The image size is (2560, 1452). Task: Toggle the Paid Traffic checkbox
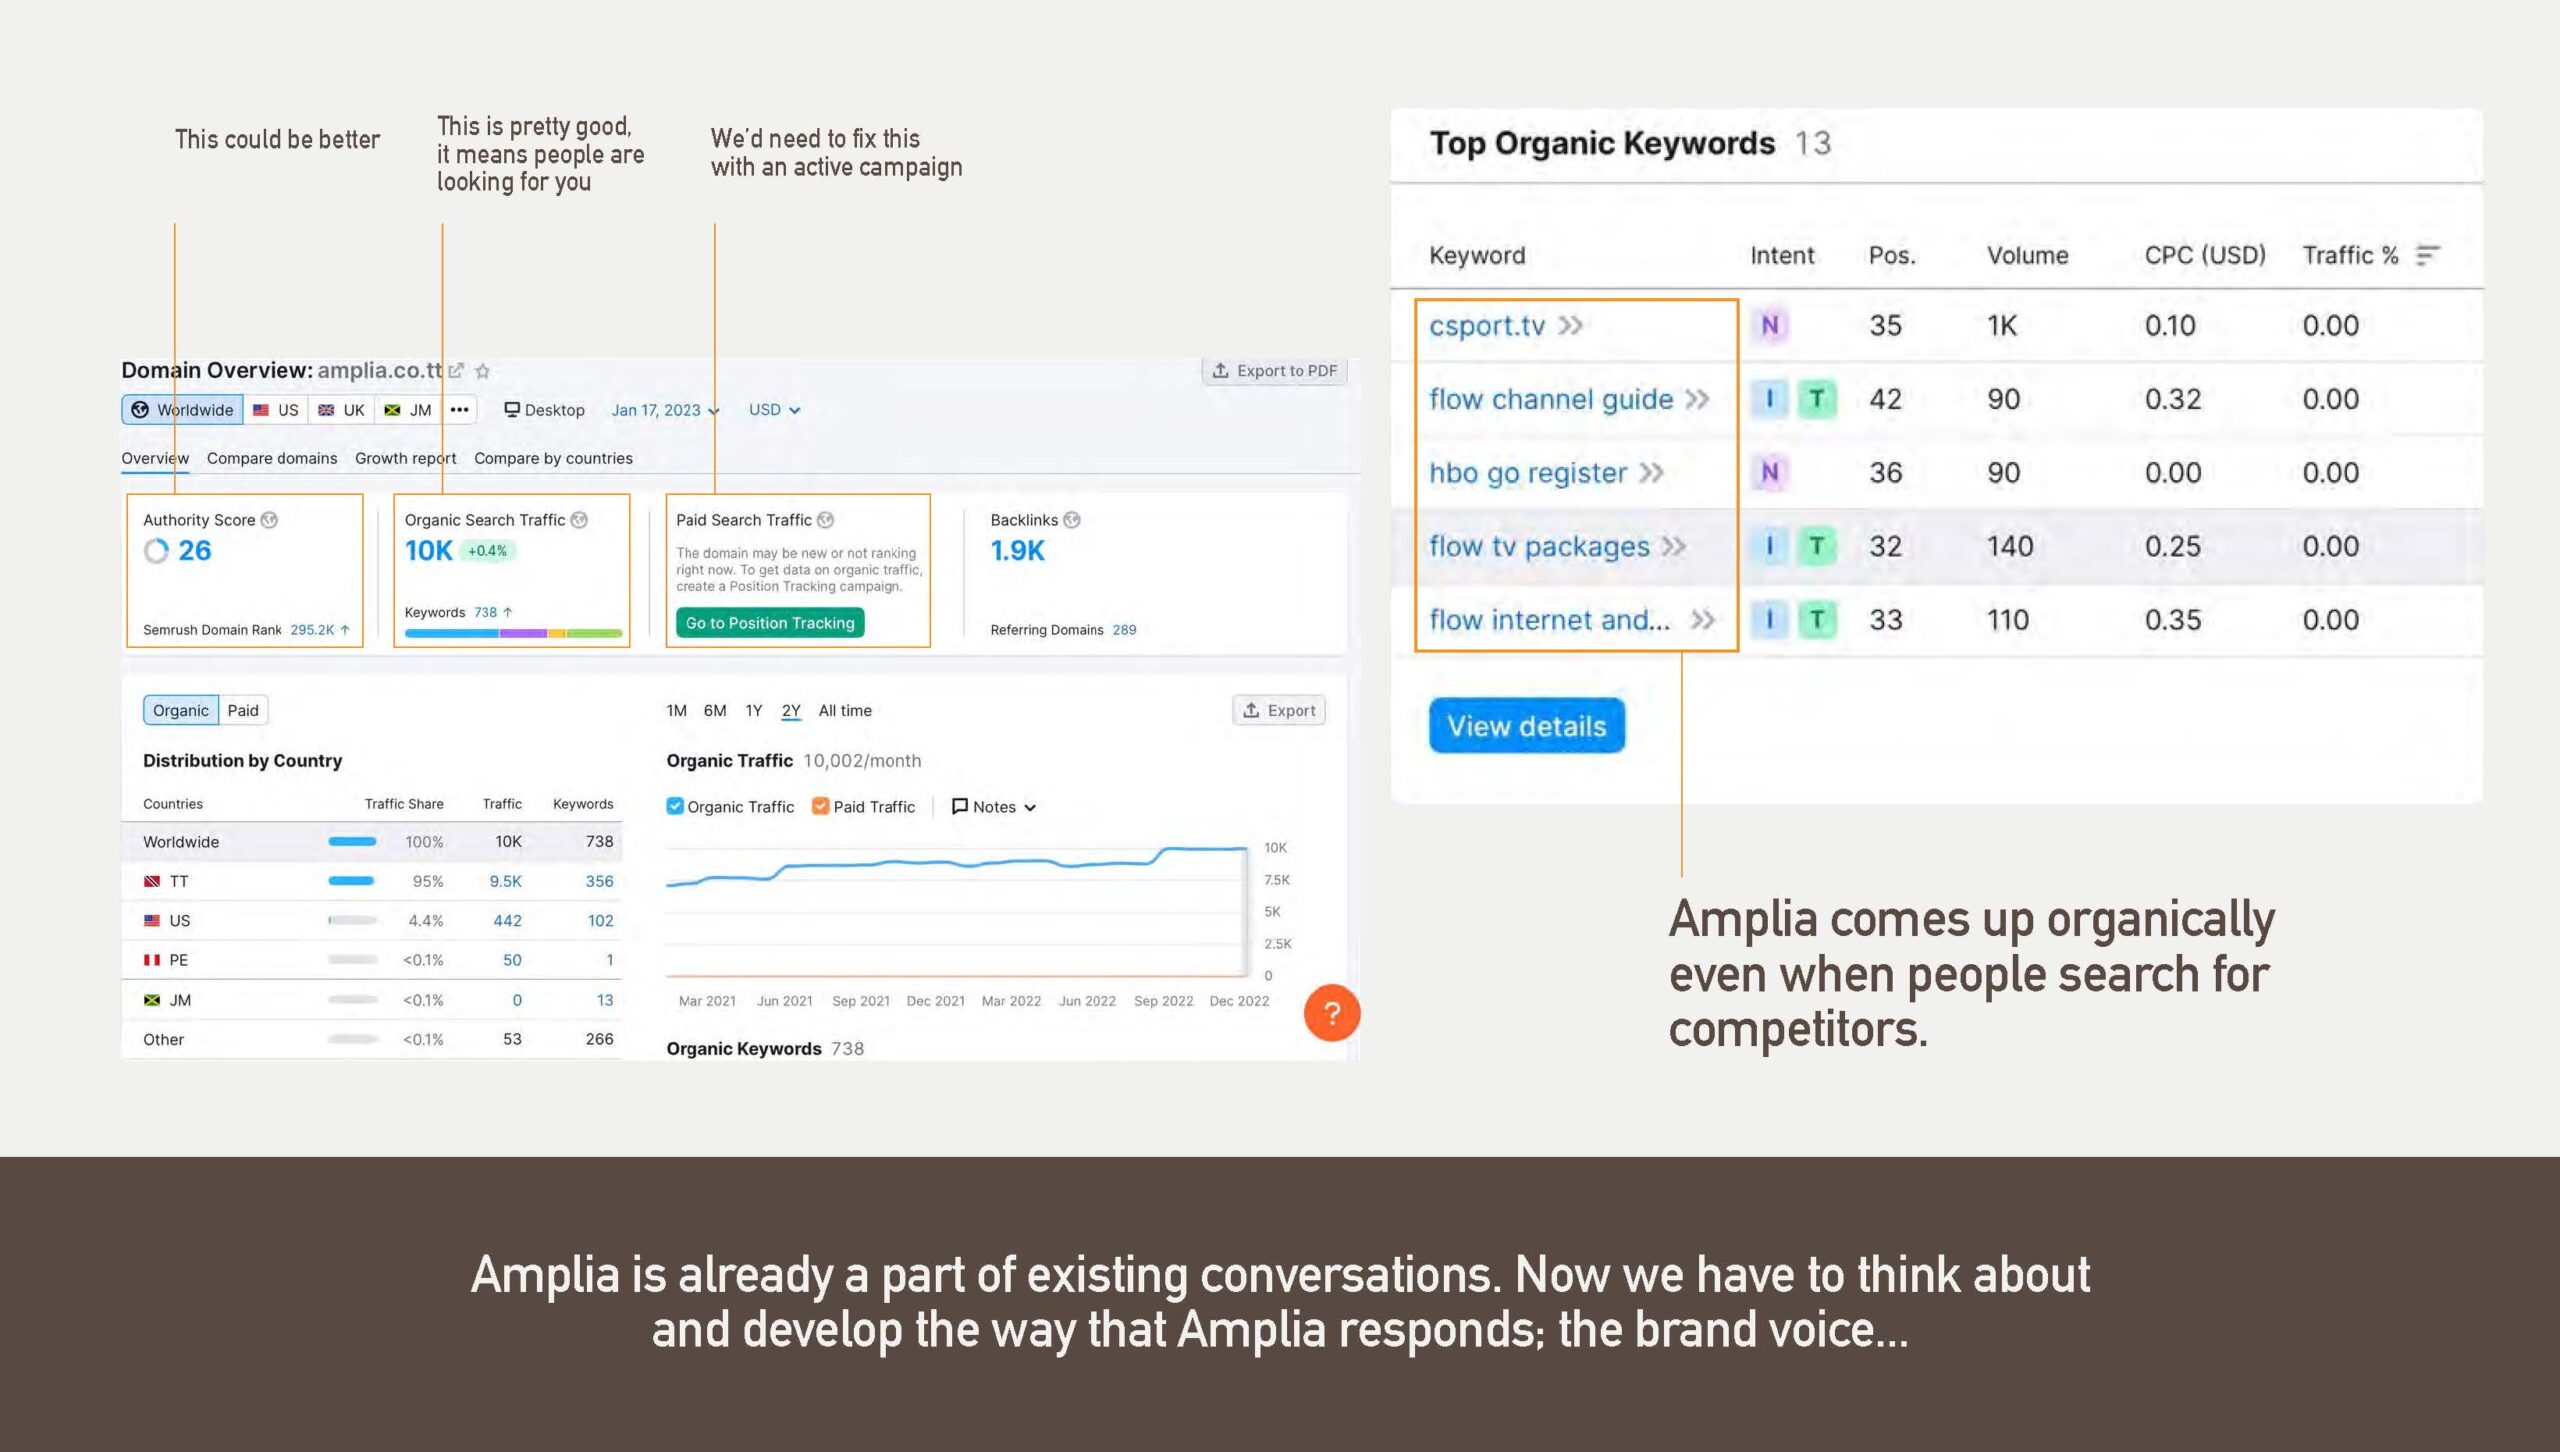(821, 806)
